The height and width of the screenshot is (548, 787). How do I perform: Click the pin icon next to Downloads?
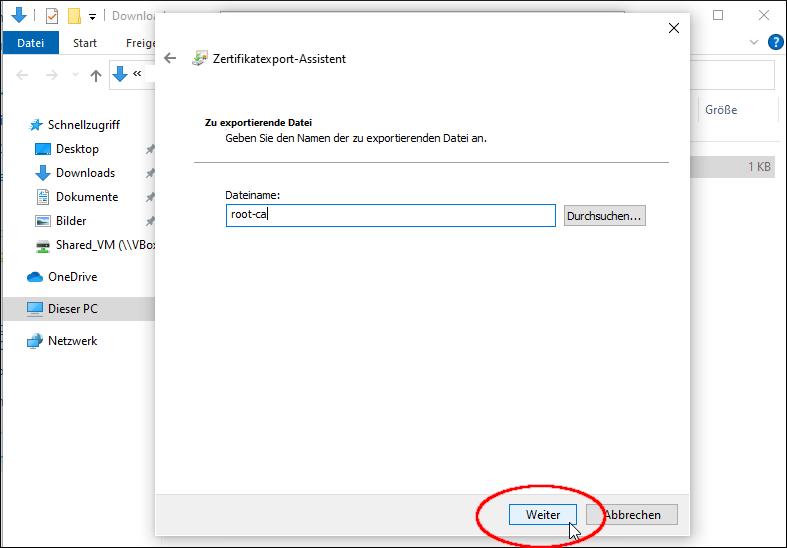(x=150, y=173)
